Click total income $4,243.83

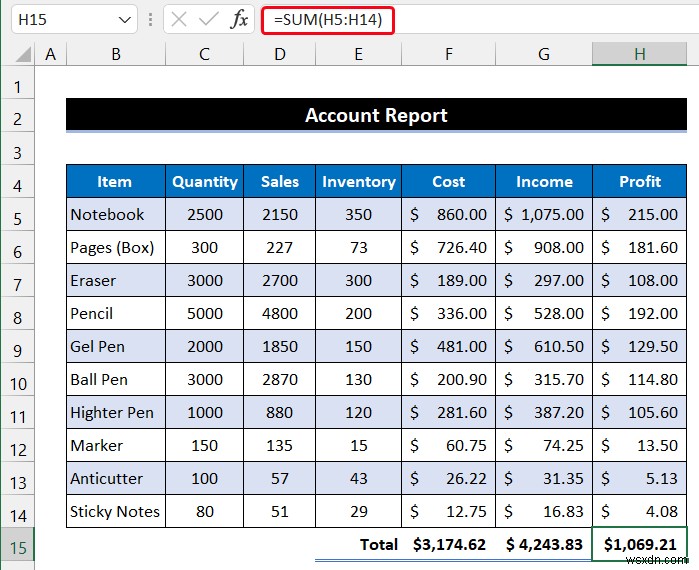pos(544,544)
